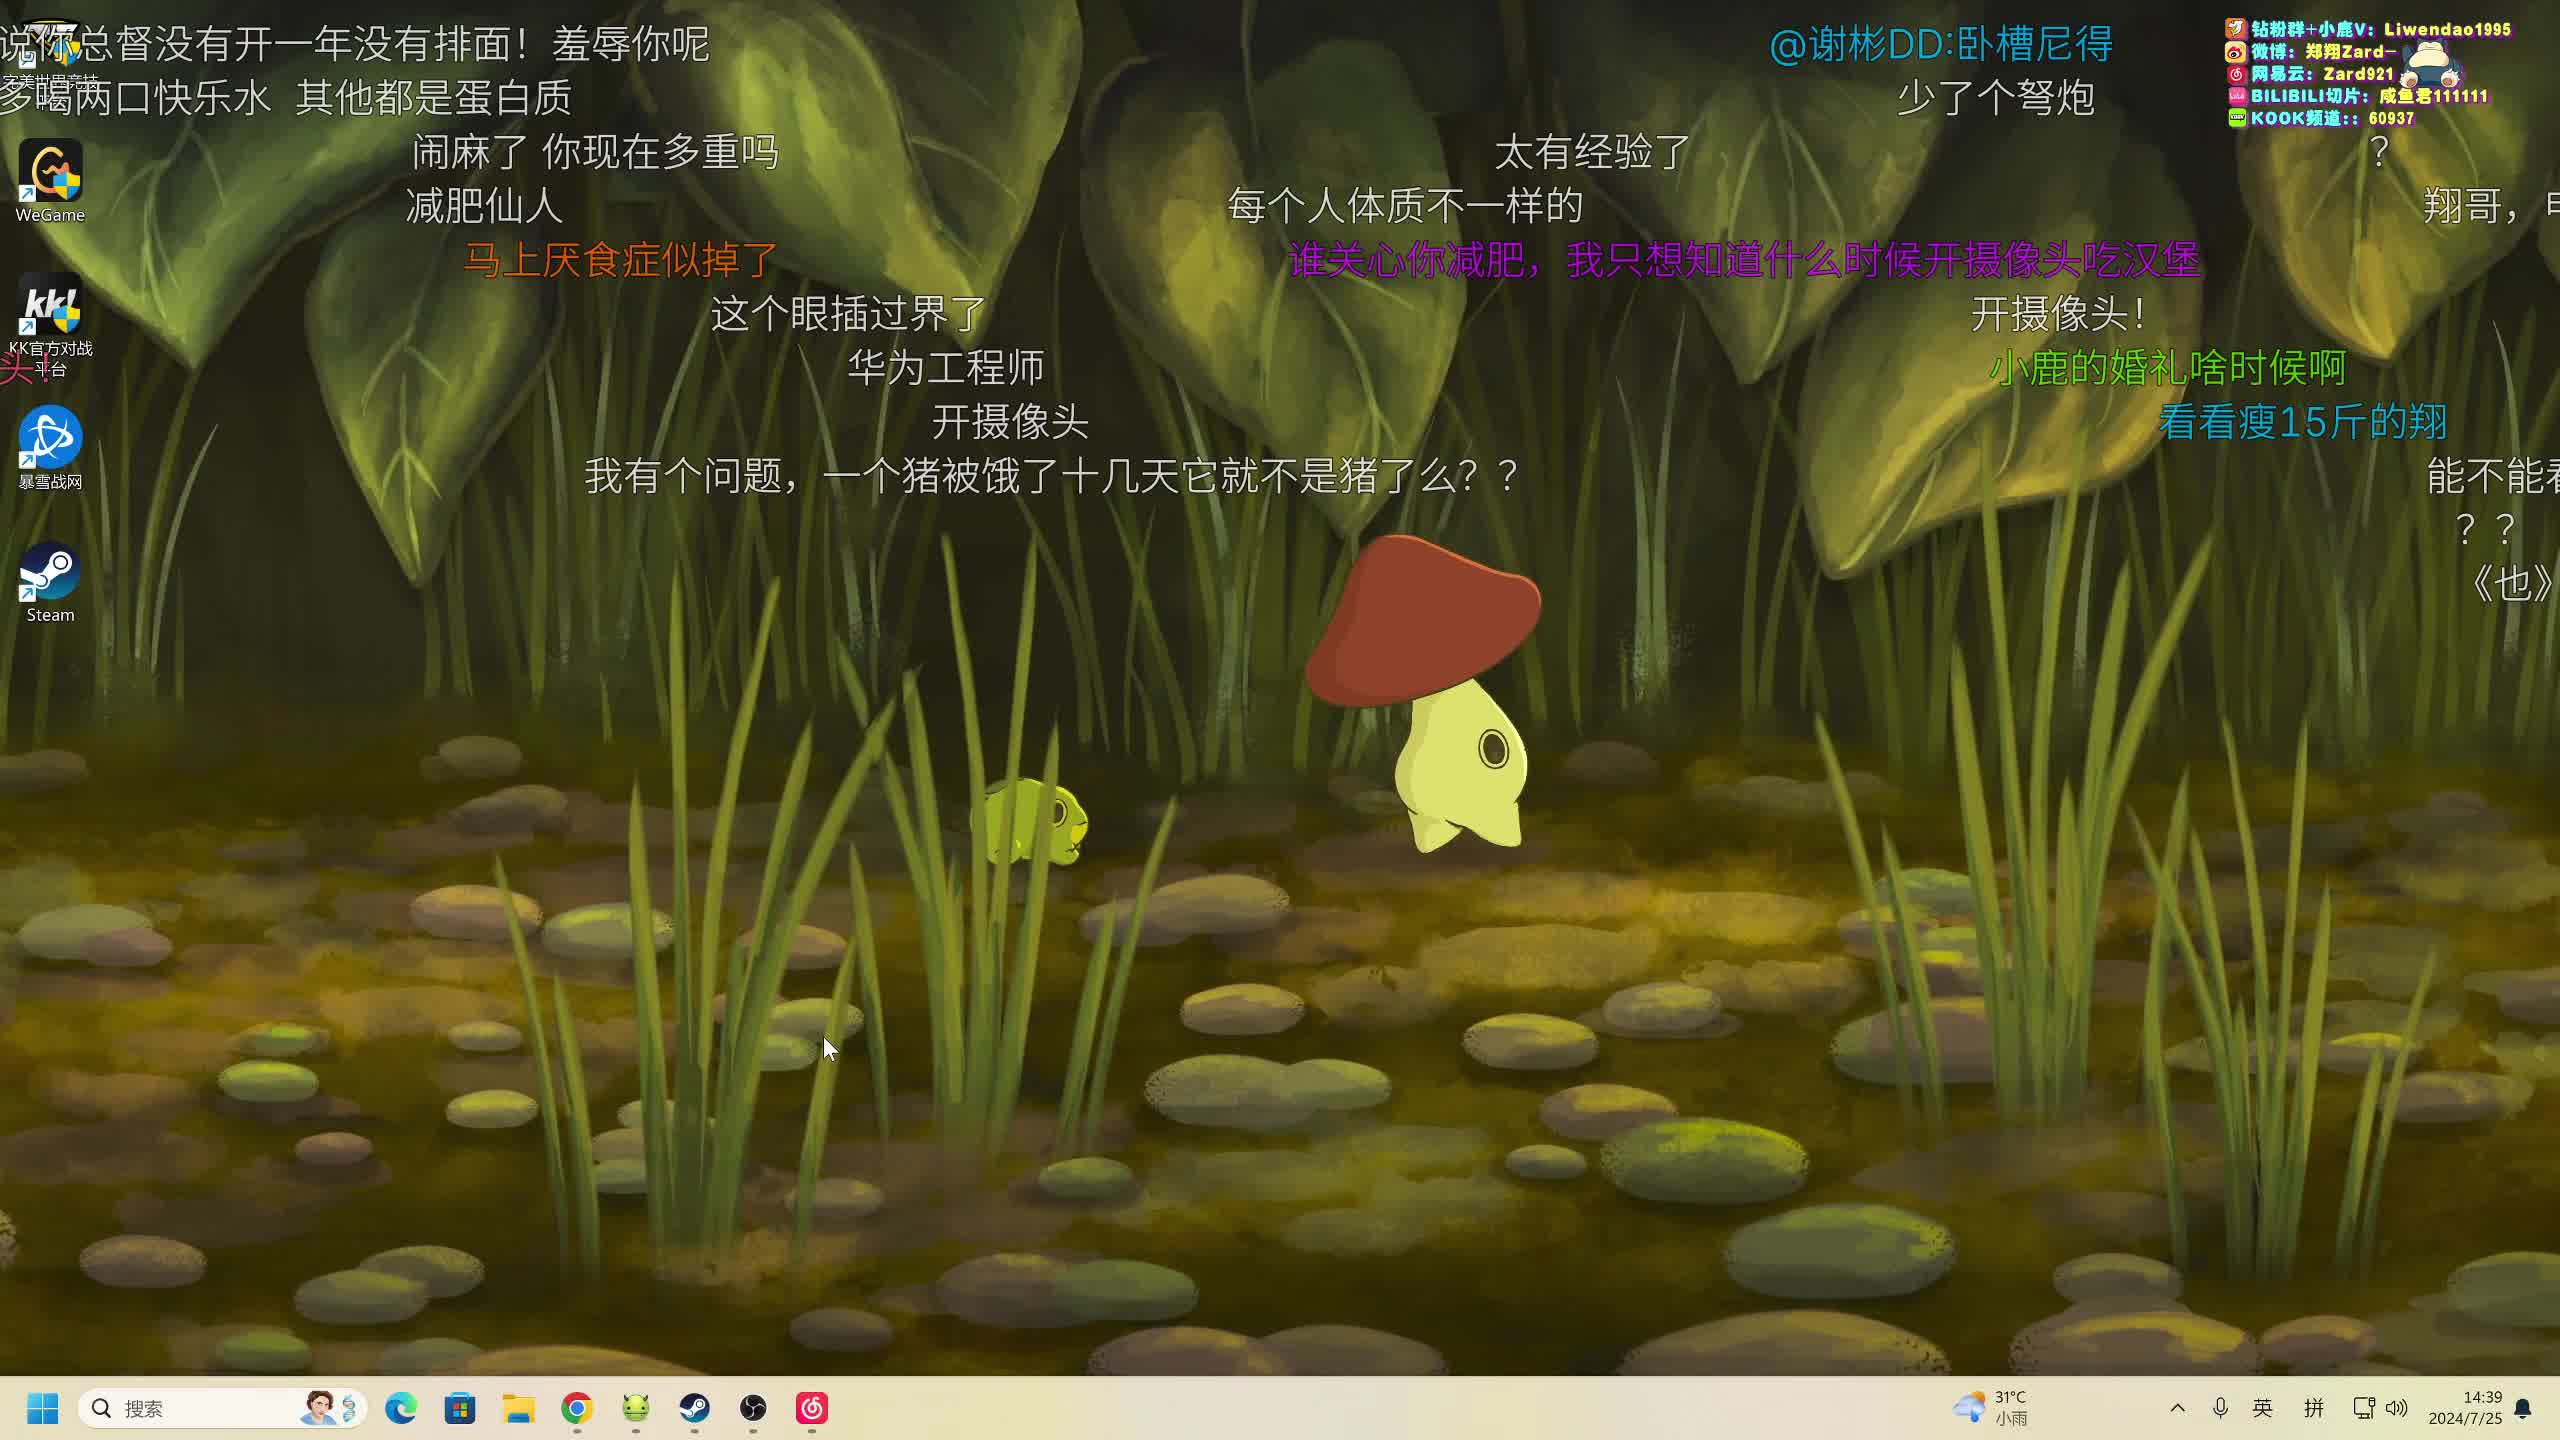Toggle the 拼 pinyin input mode
Screen dimensions: 2560x1440
point(2314,1408)
